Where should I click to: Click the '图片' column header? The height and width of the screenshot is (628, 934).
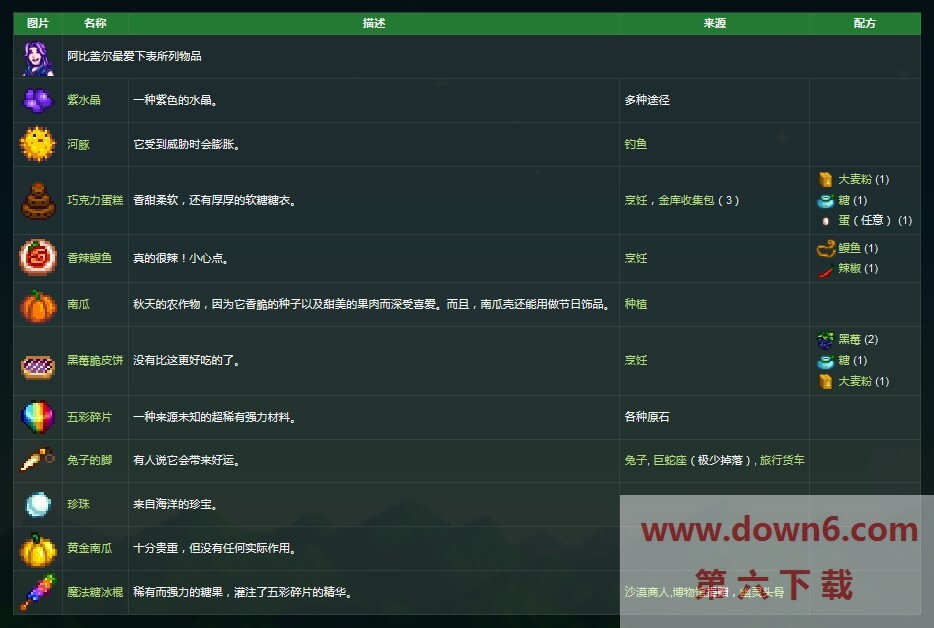click(x=38, y=23)
